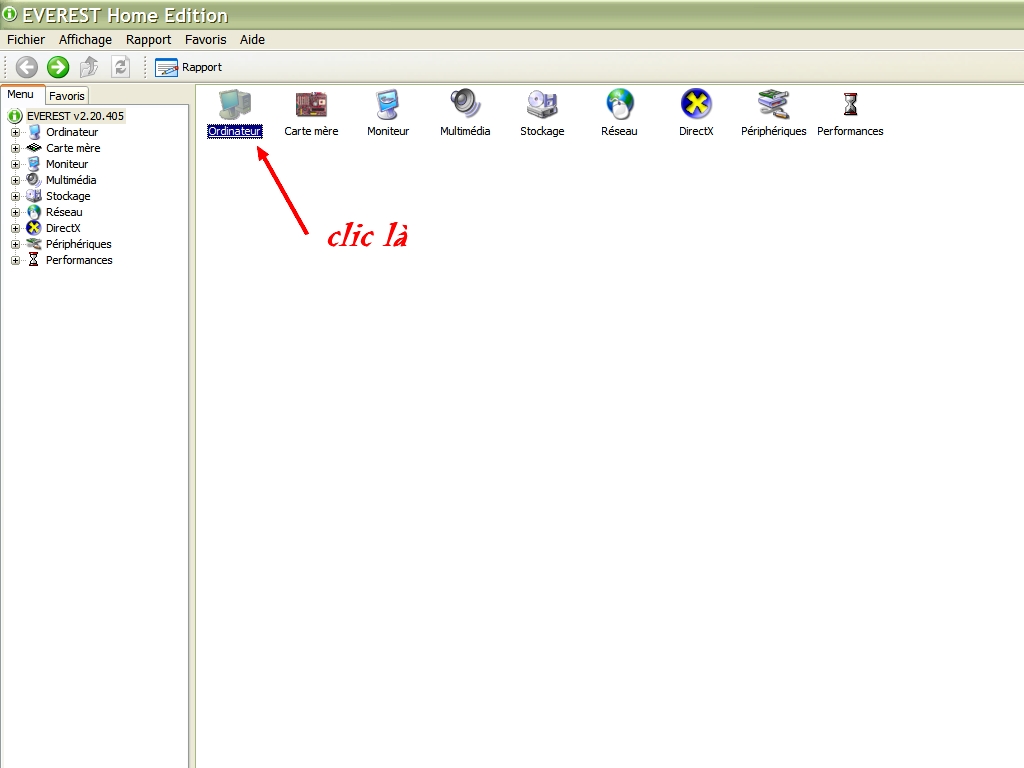The image size is (1024, 768).
Task: Open the Aide menu
Action: coord(252,40)
